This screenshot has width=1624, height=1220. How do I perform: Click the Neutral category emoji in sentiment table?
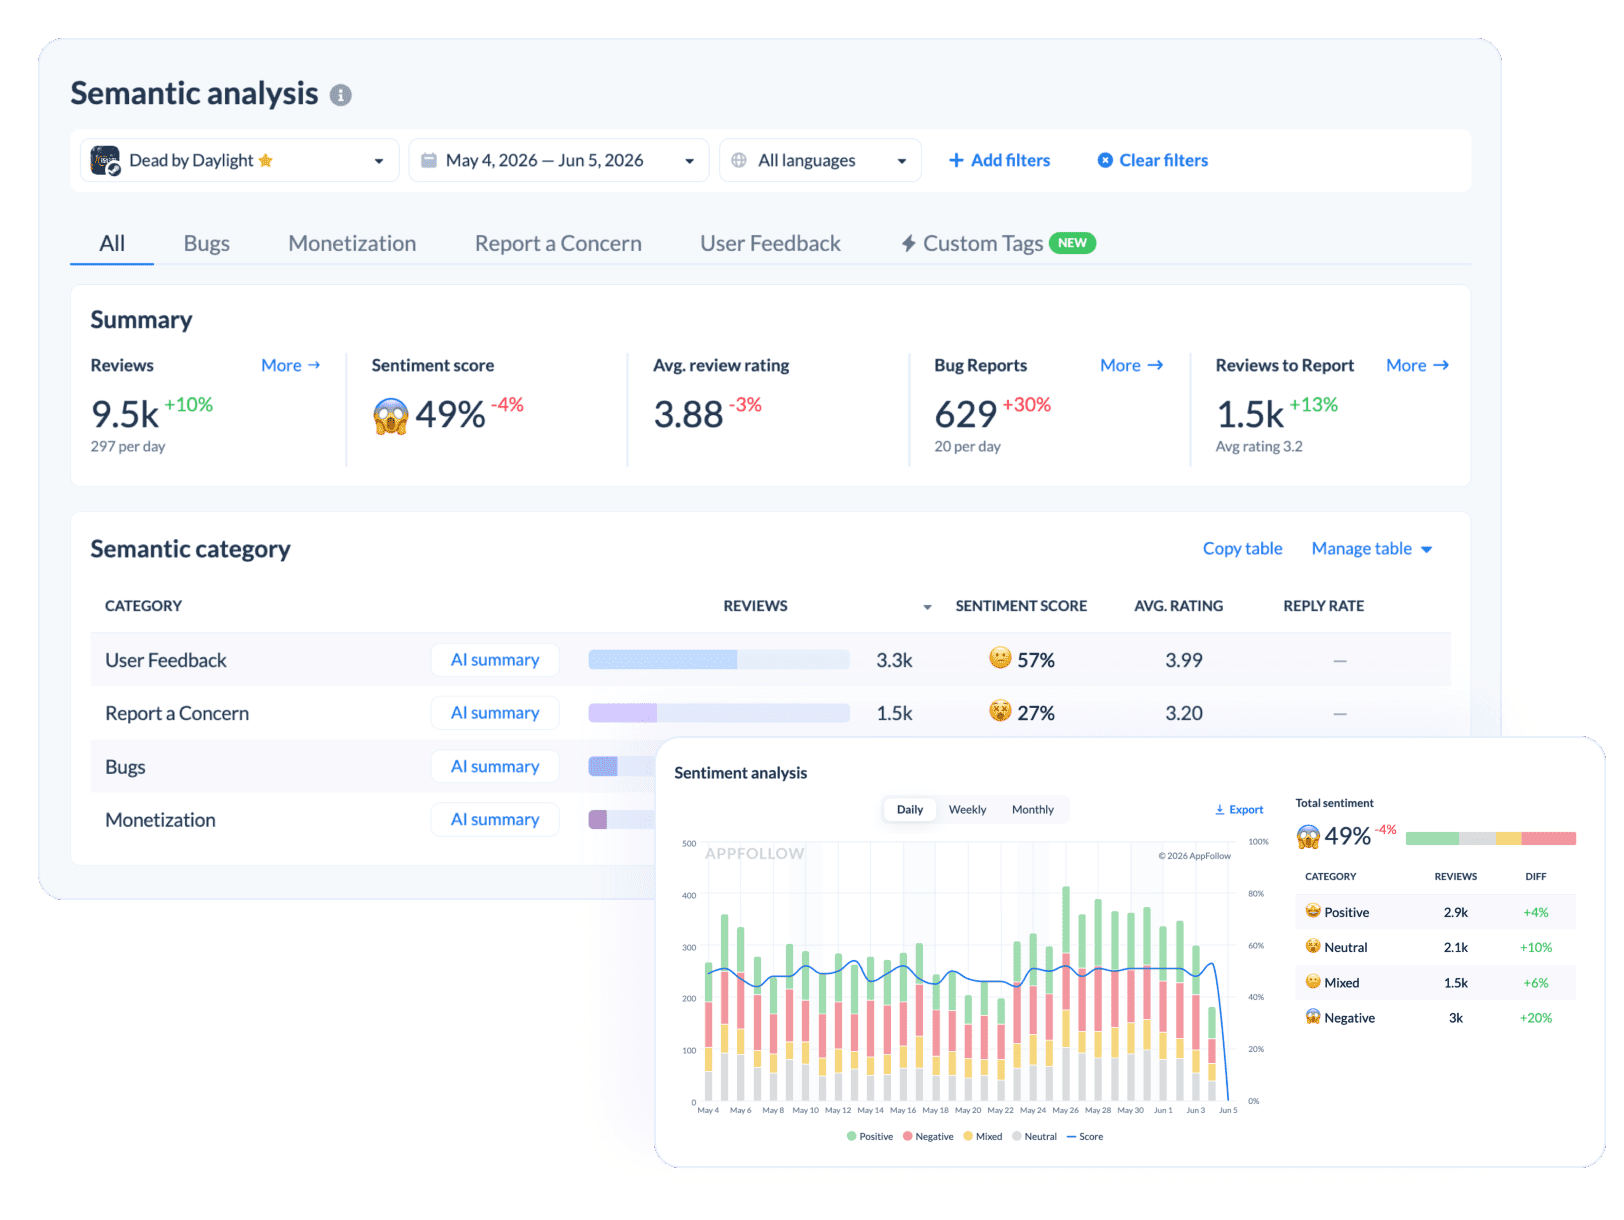[1313, 945]
